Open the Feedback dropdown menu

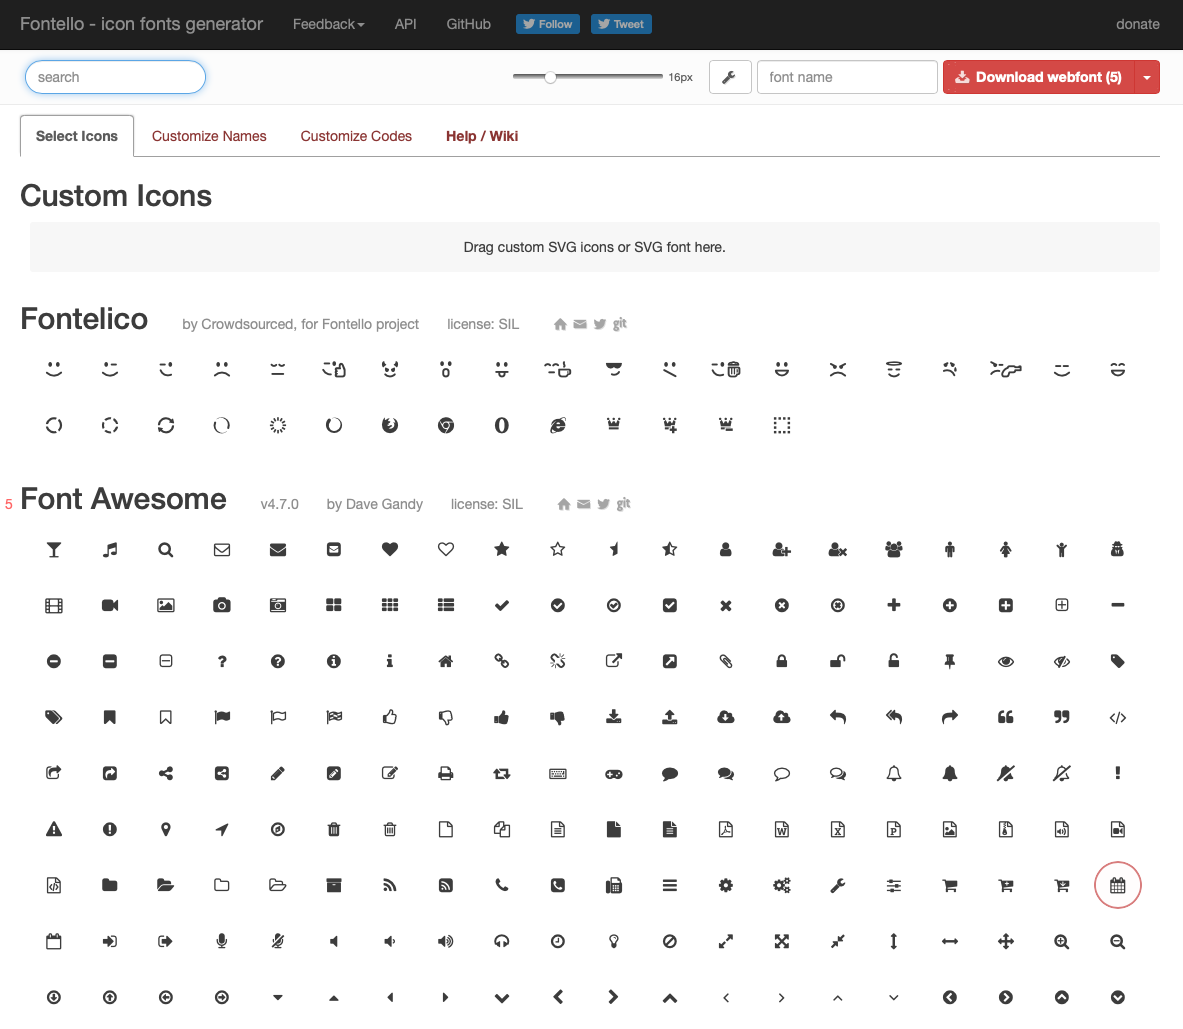click(x=328, y=24)
